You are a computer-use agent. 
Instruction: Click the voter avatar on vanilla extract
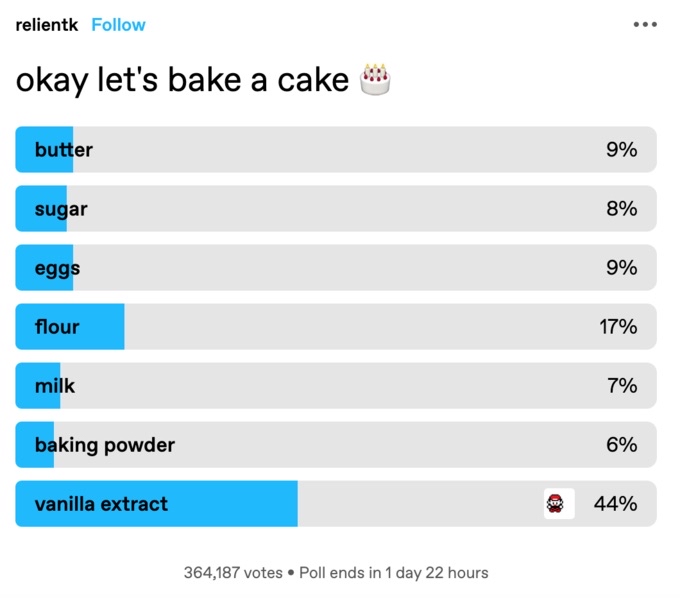559,503
